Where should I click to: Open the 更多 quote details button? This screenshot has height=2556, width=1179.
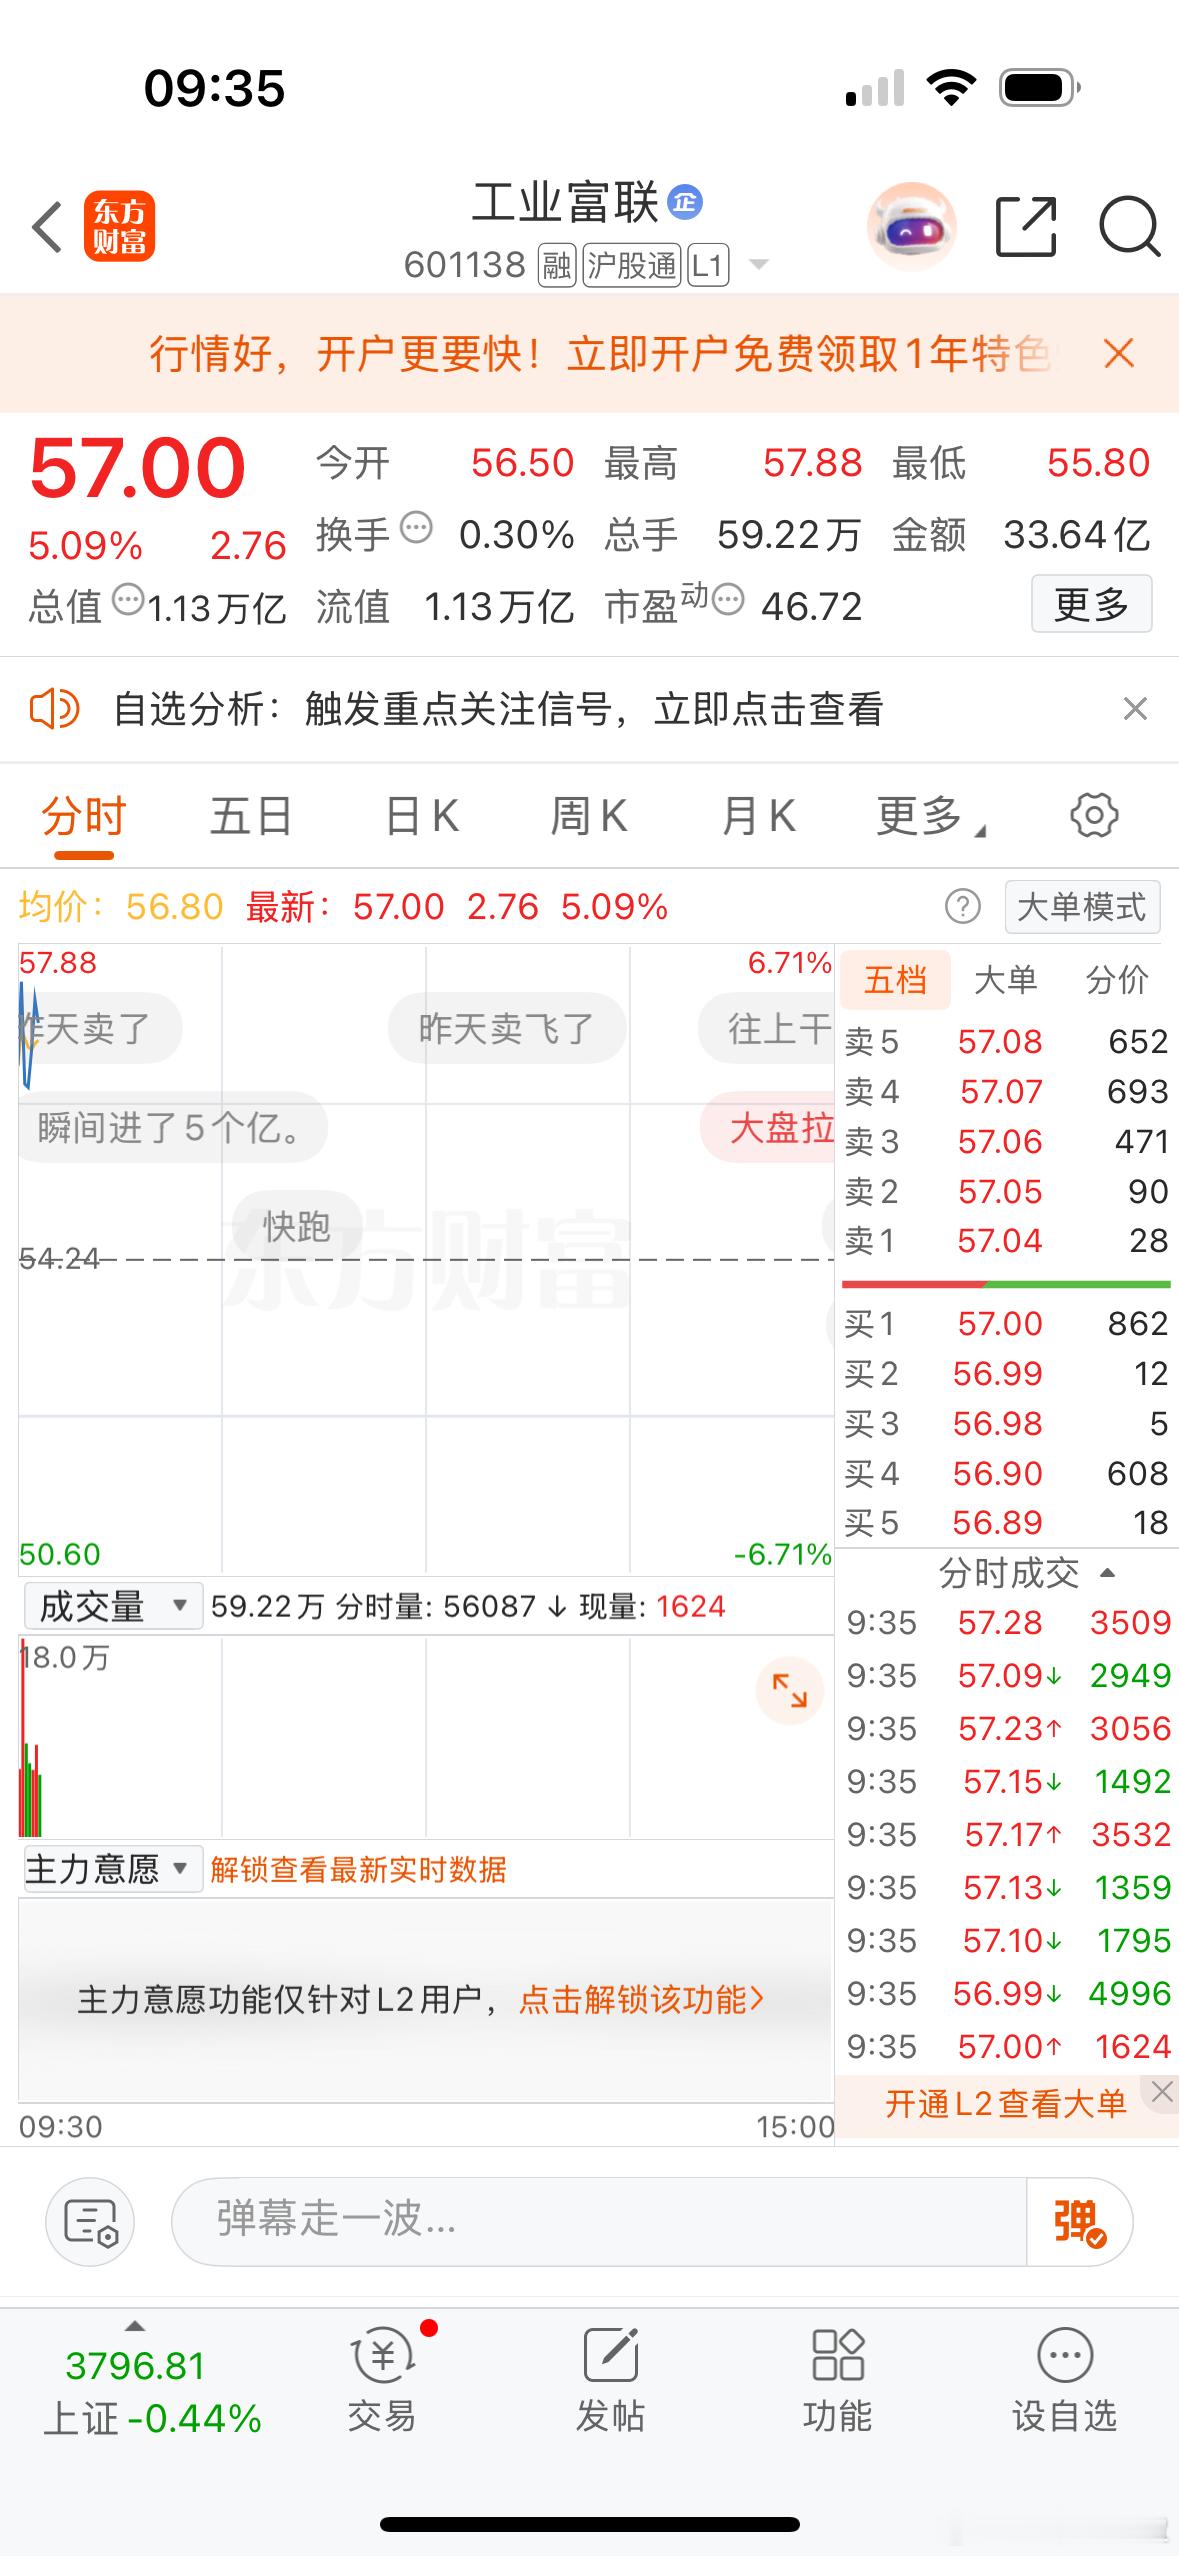1091,603
